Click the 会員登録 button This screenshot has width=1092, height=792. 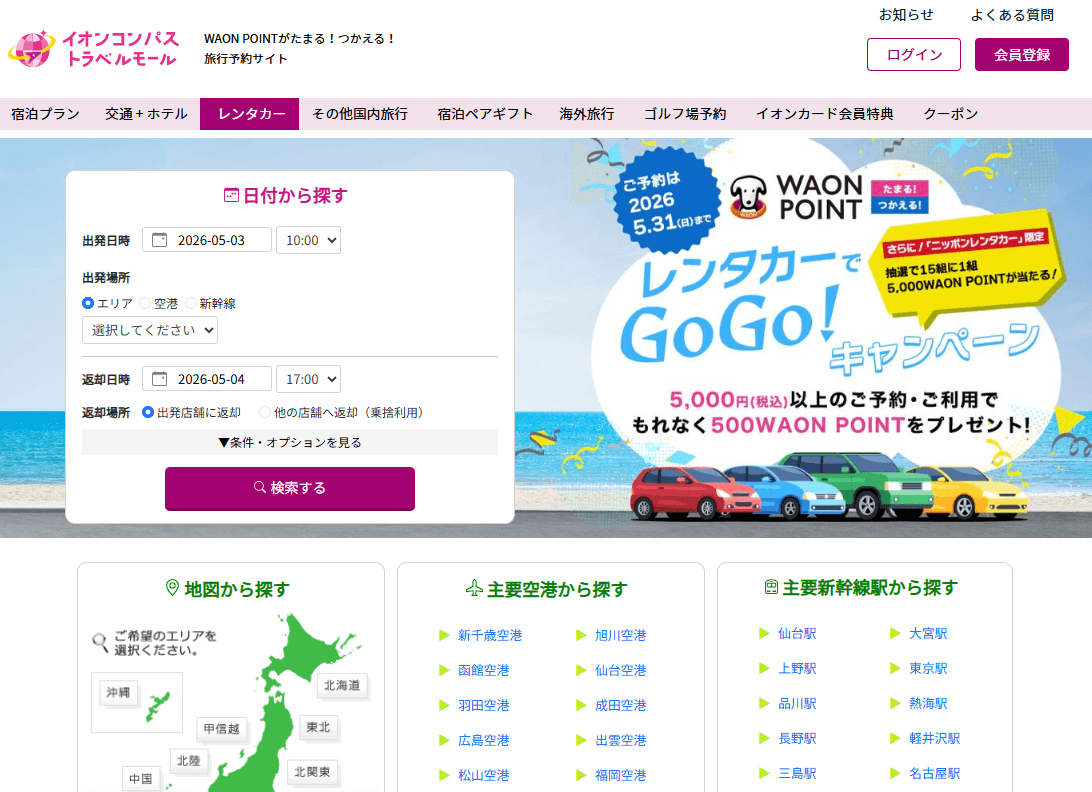pyautogui.click(x=1022, y=54)
